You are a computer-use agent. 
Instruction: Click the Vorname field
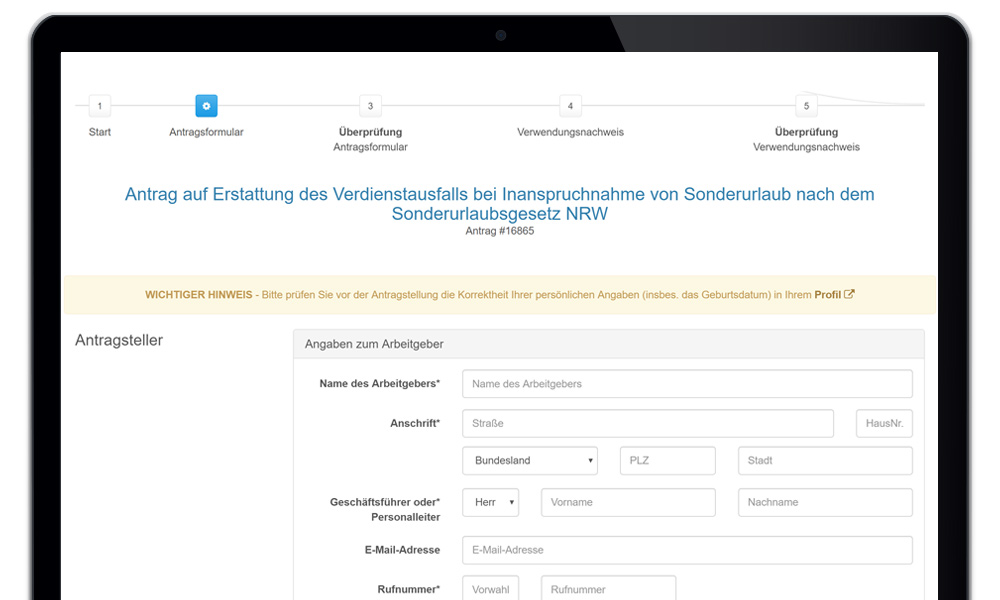pyautogui.click(x=628, y=502)
